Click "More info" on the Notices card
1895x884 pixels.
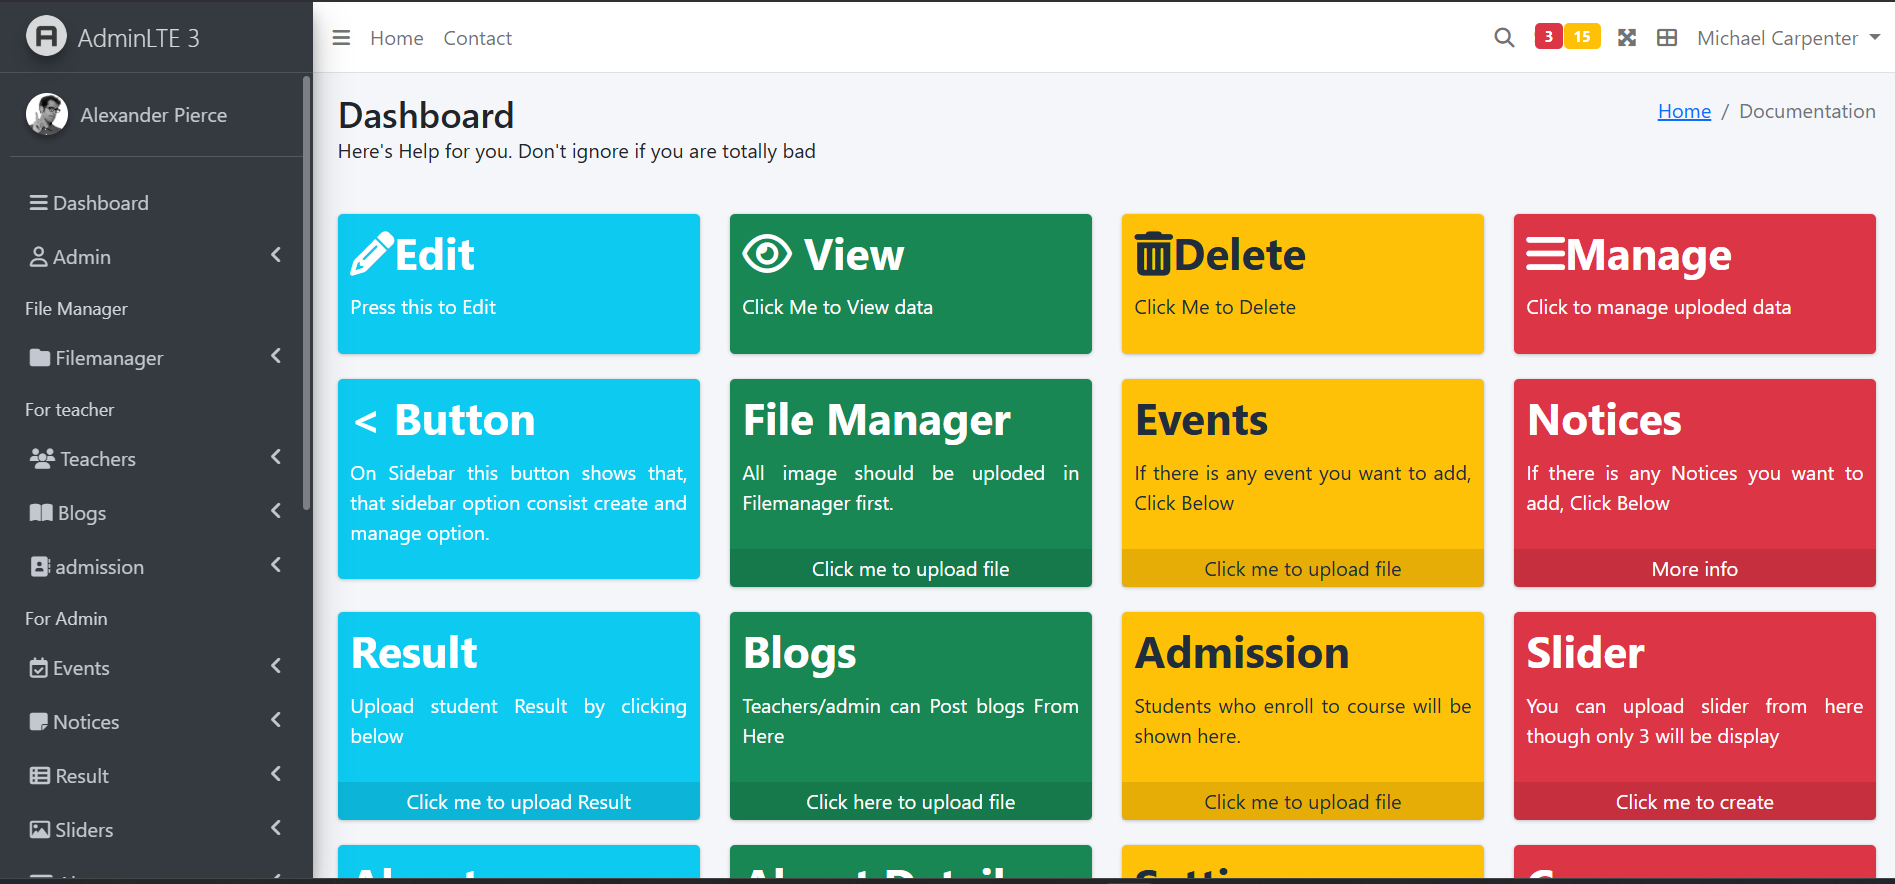pos(1694,569)
